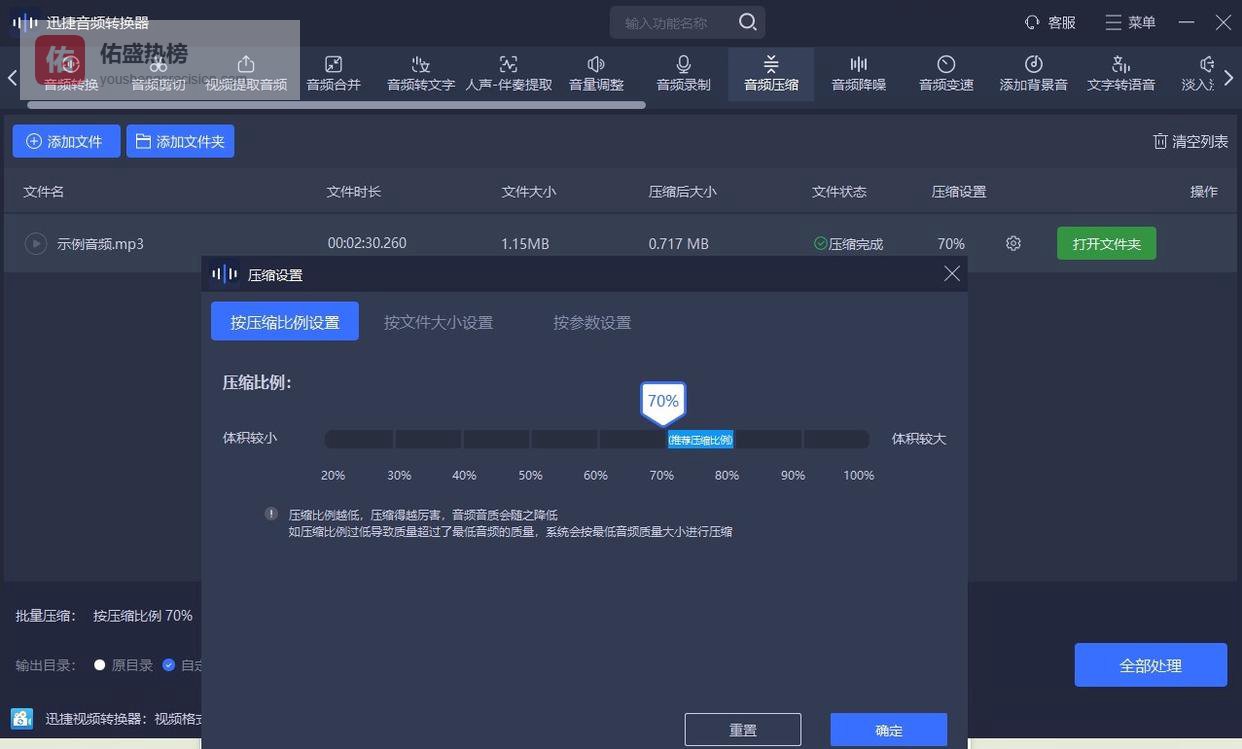The height and width of the screenshot is (749, 1242).
Task: Select the 原目录 output radio button
Action: click(100, 665)
